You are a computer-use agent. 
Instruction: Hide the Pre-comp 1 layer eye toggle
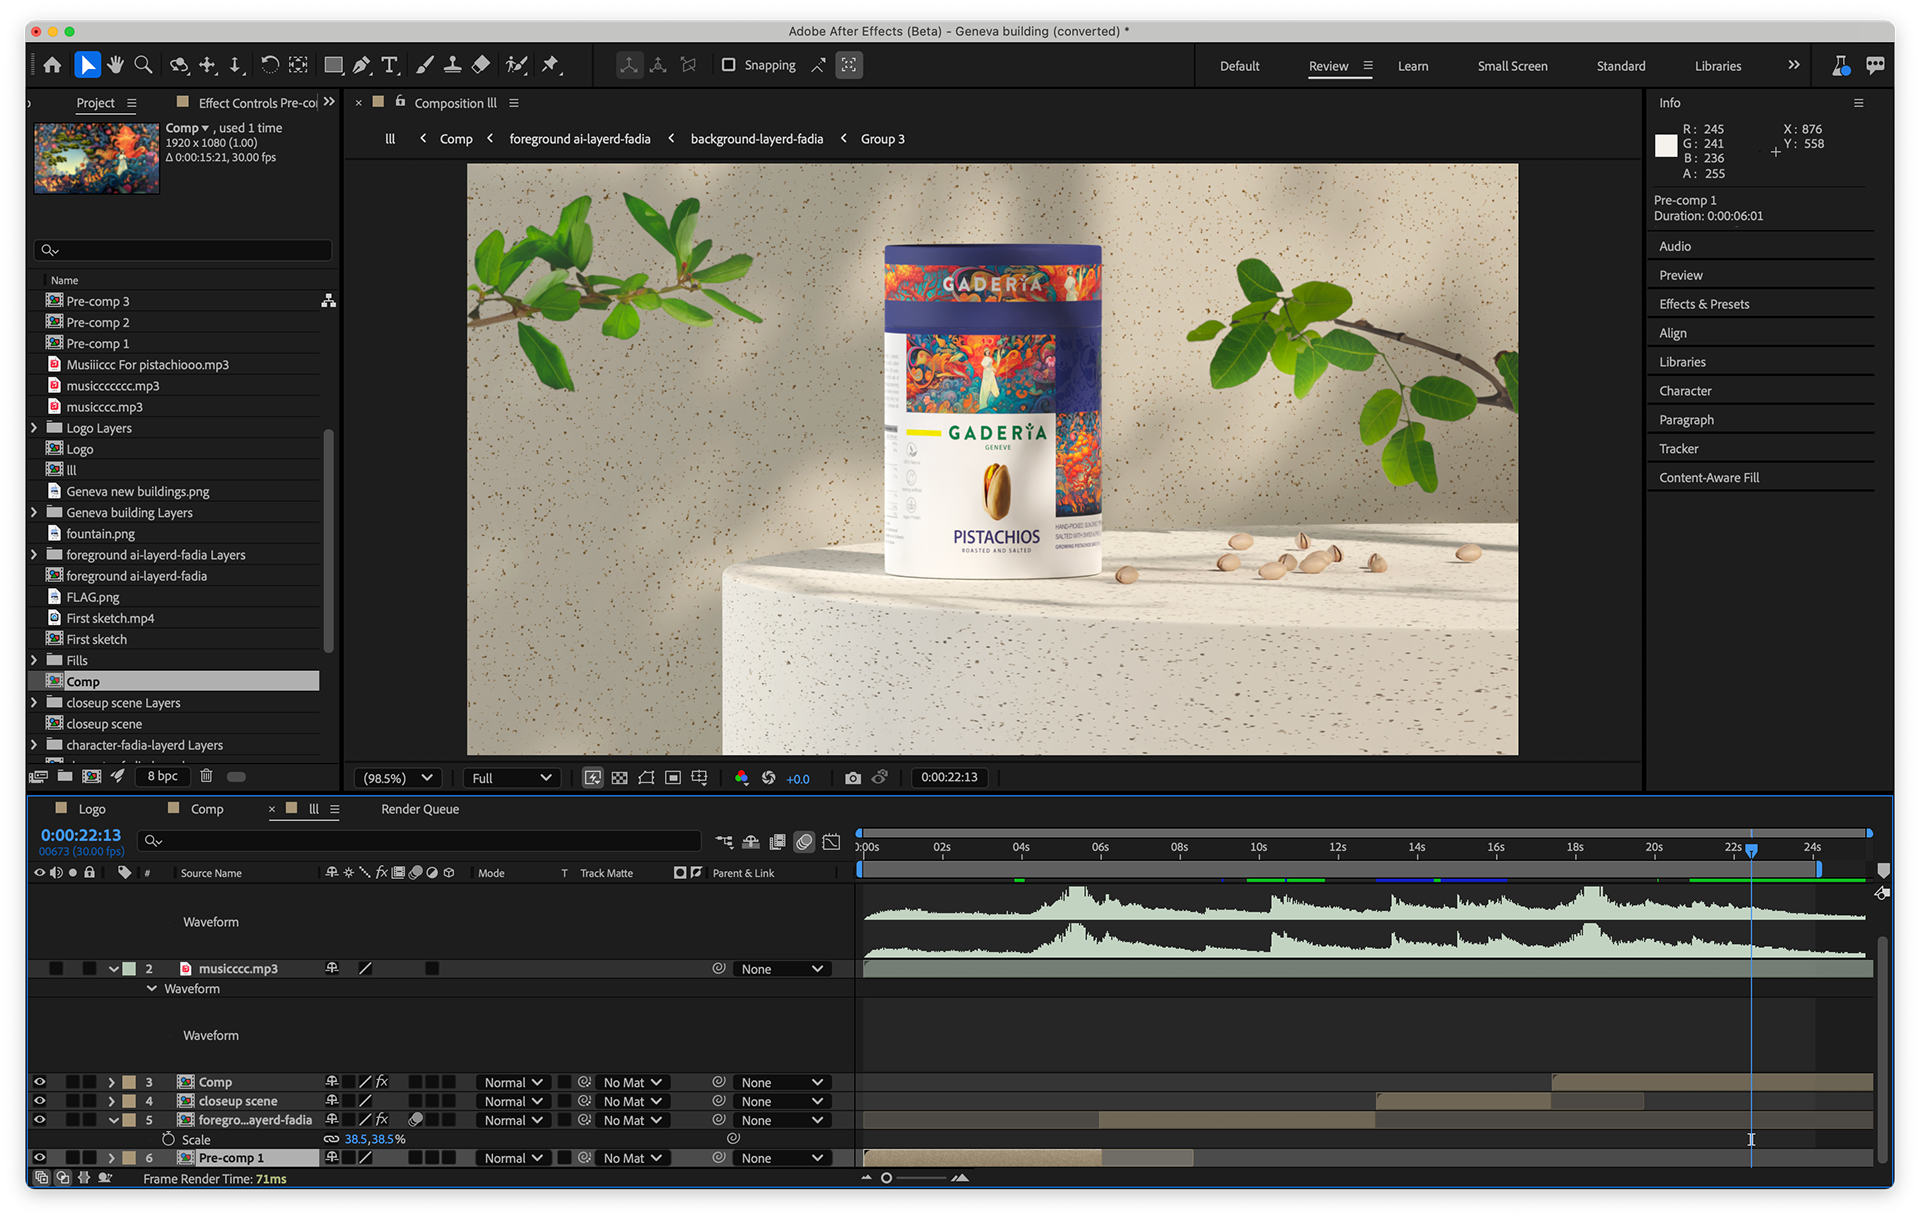coord(40,1158)
